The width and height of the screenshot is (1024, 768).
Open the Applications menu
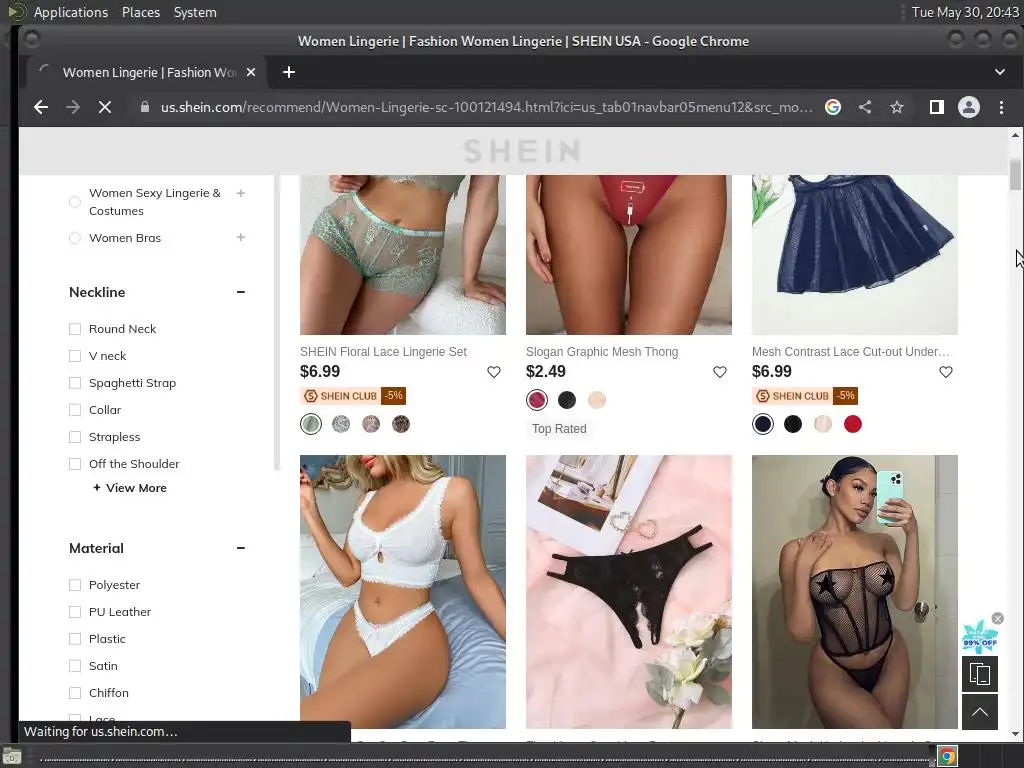pyautogui.click(x=71, y=12)
